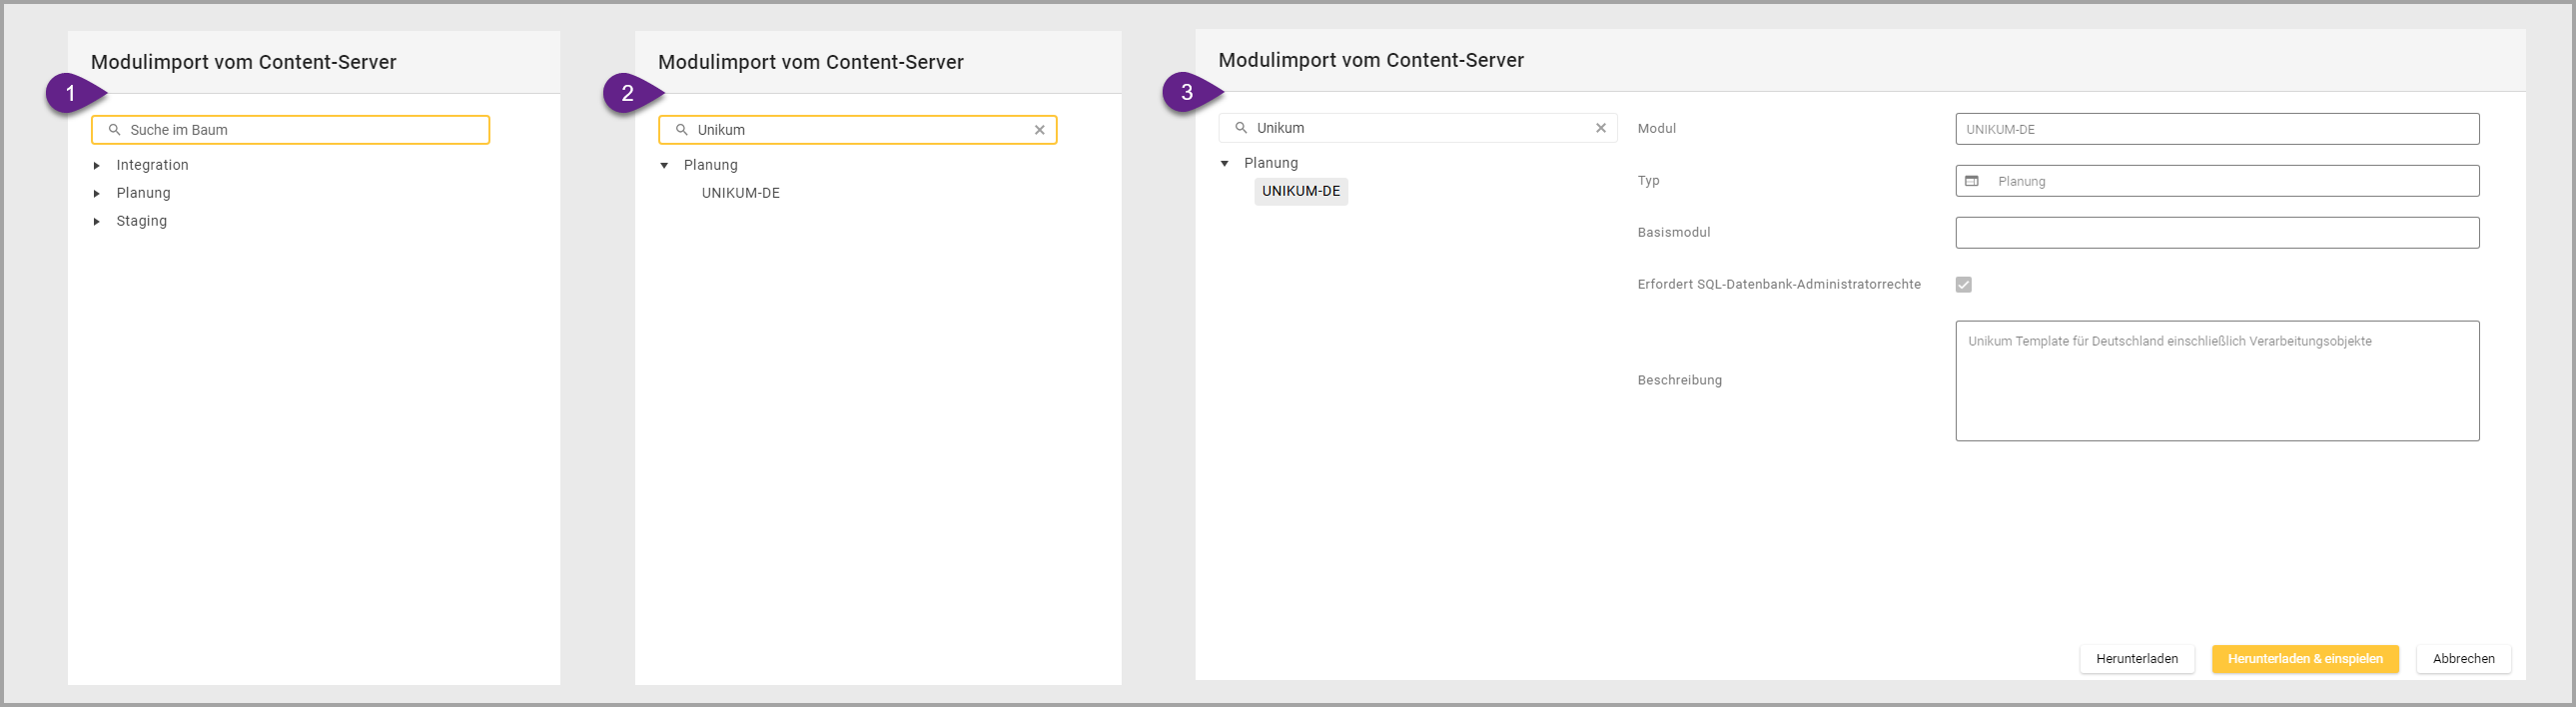Select the unhighlighted UNIKUM-DE tree entry

[x=740, y=193]
